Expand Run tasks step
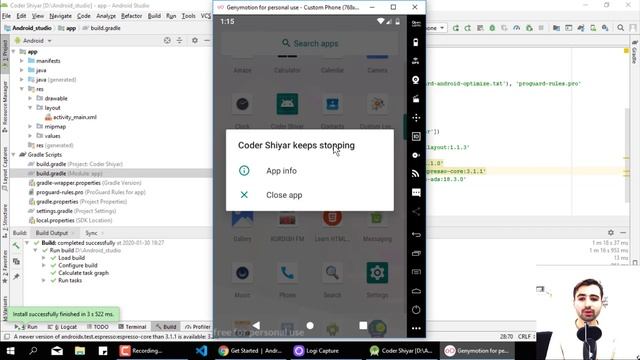 [x=44, y=280]
